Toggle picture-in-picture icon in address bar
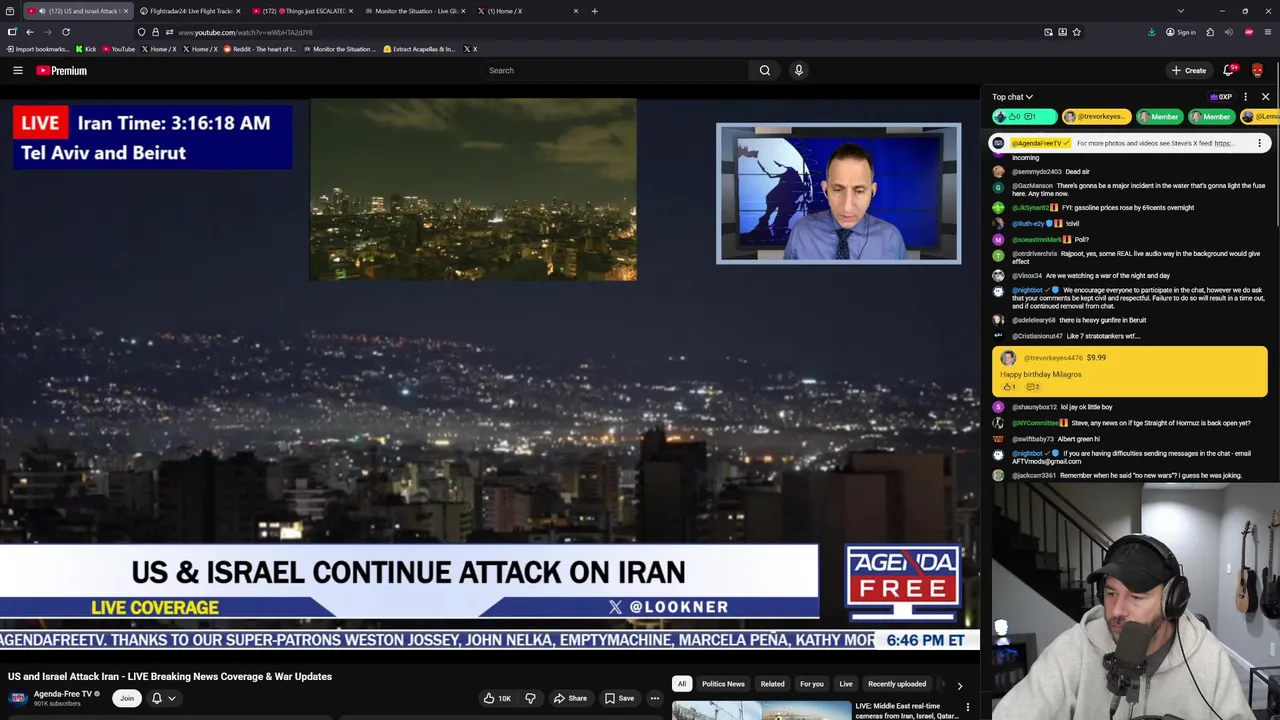 pyautogui.click(x=1048, y=32)
